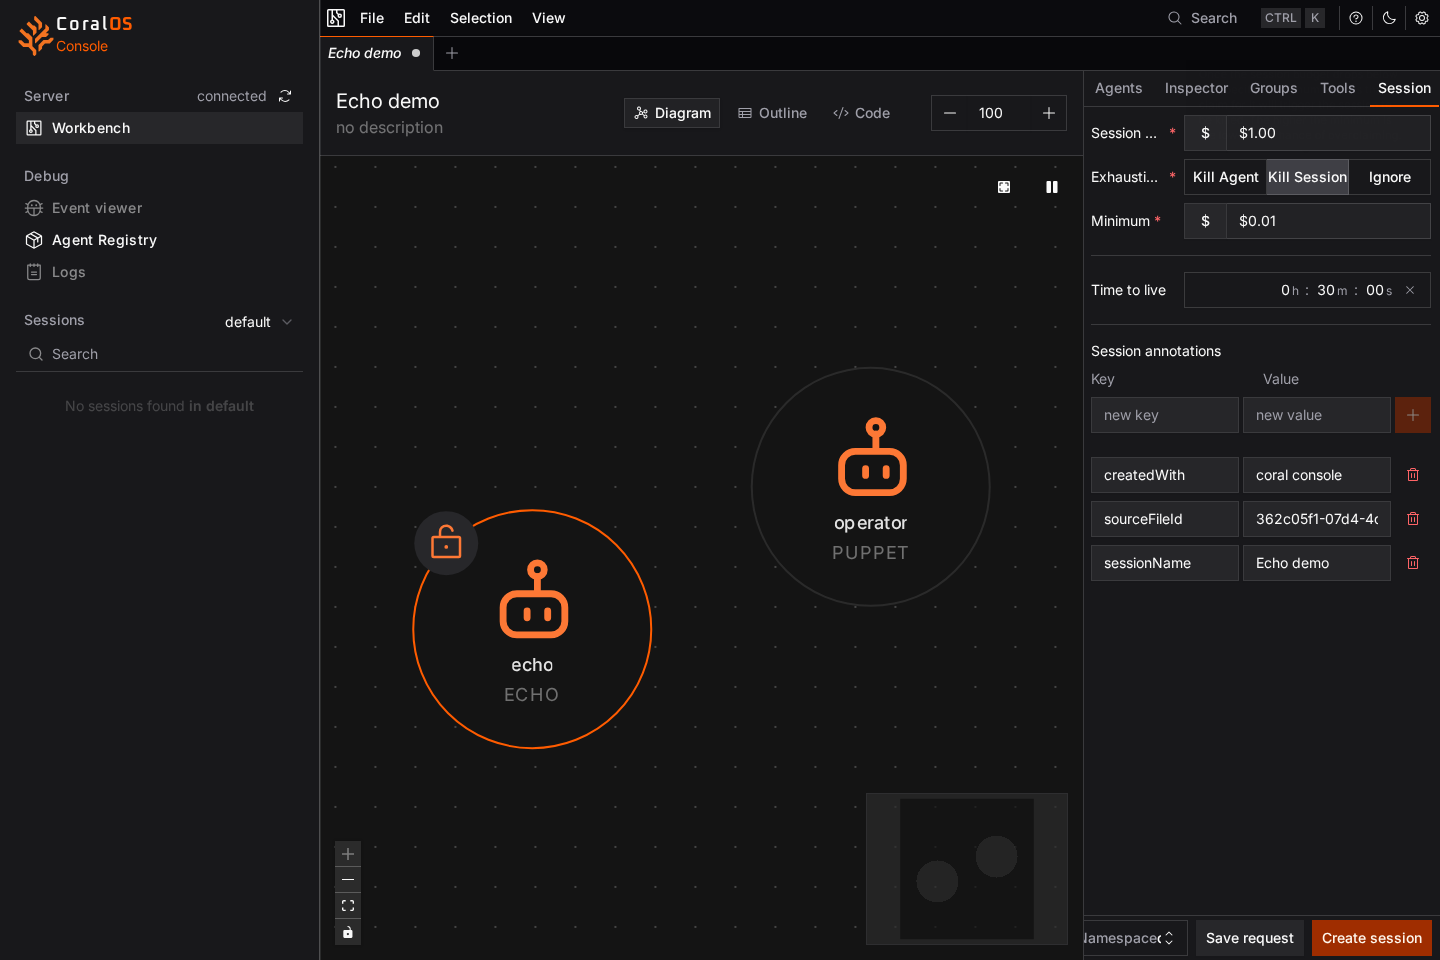
Task: Delete the createdWith annotation
Action: 1413,475
